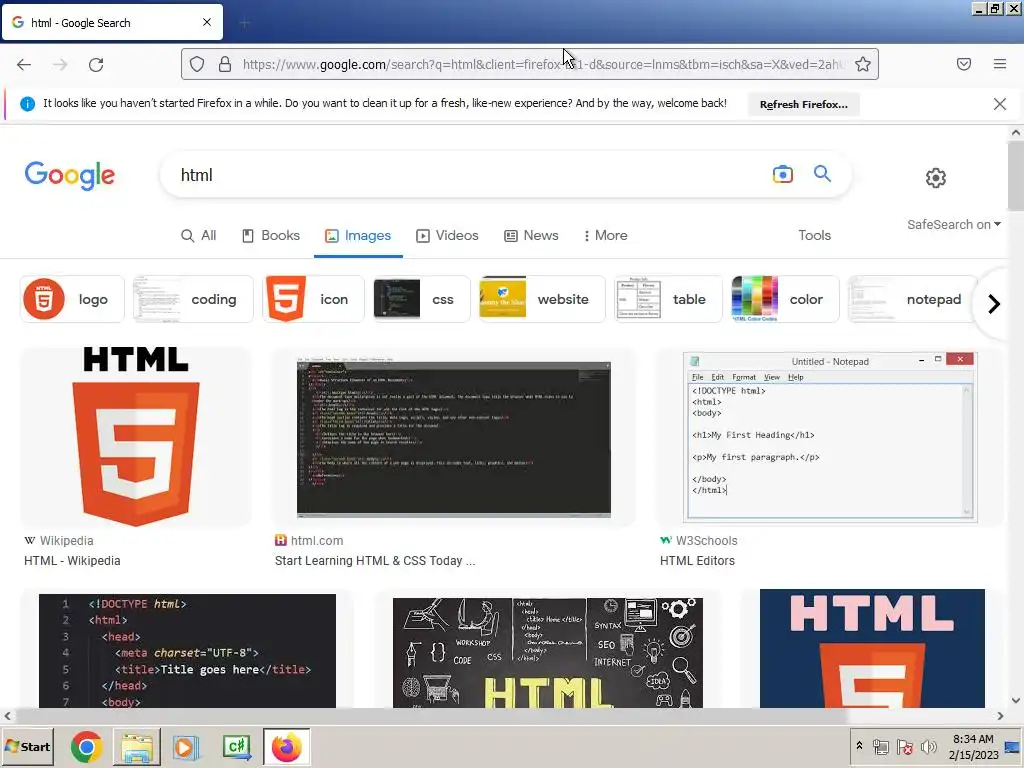Select the Images tab
Image resolution: width=1024 pixels, height=768 pixels.
click(358, 235)
